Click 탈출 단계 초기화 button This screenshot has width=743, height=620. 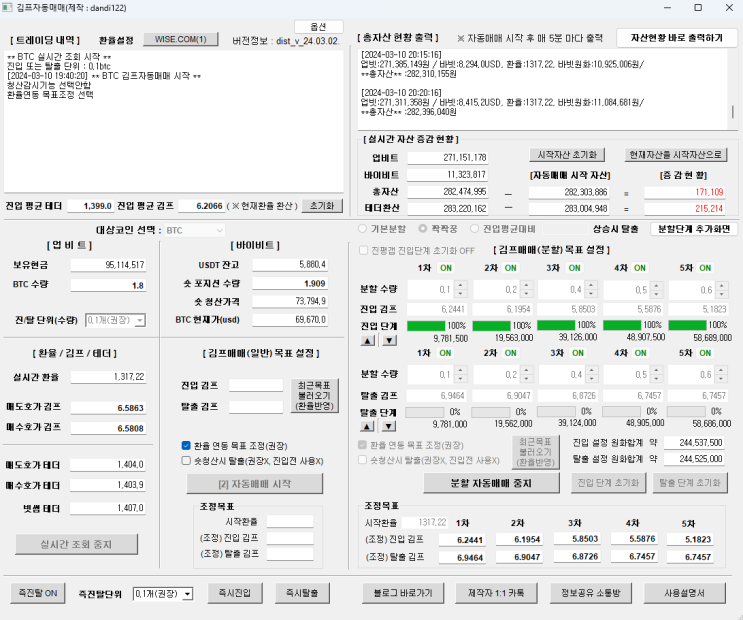[x=690, y=483]
